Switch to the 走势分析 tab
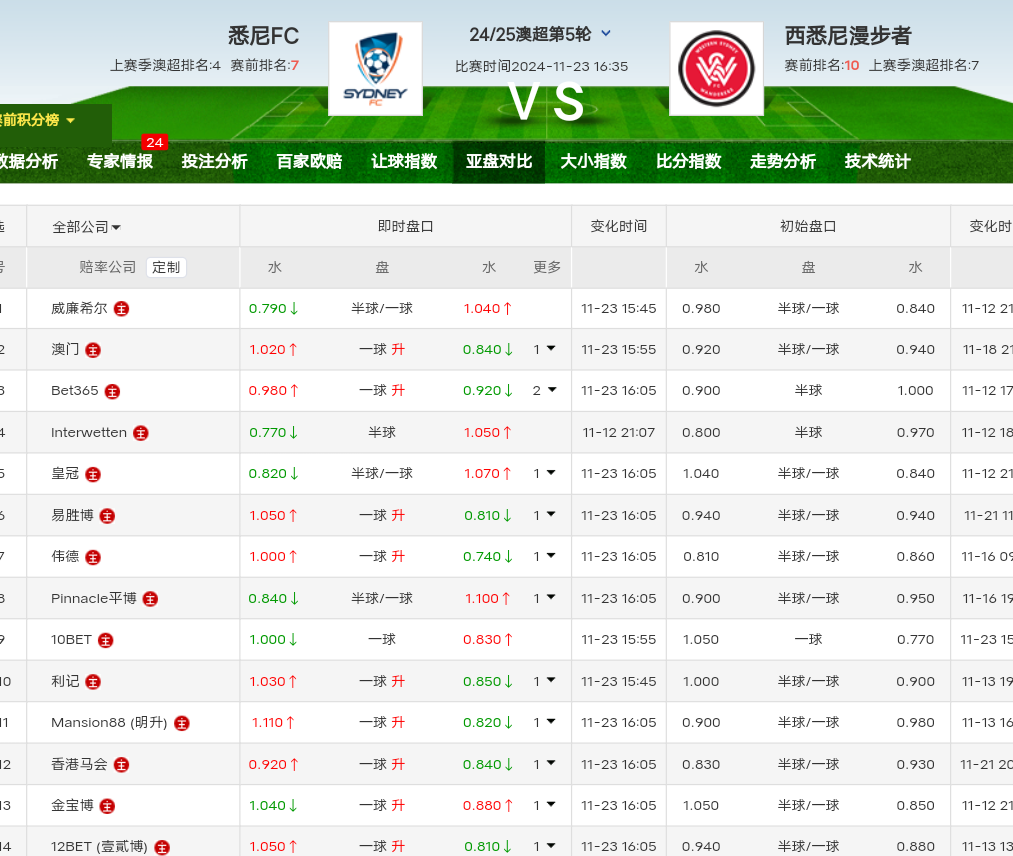 click(783, 162)
